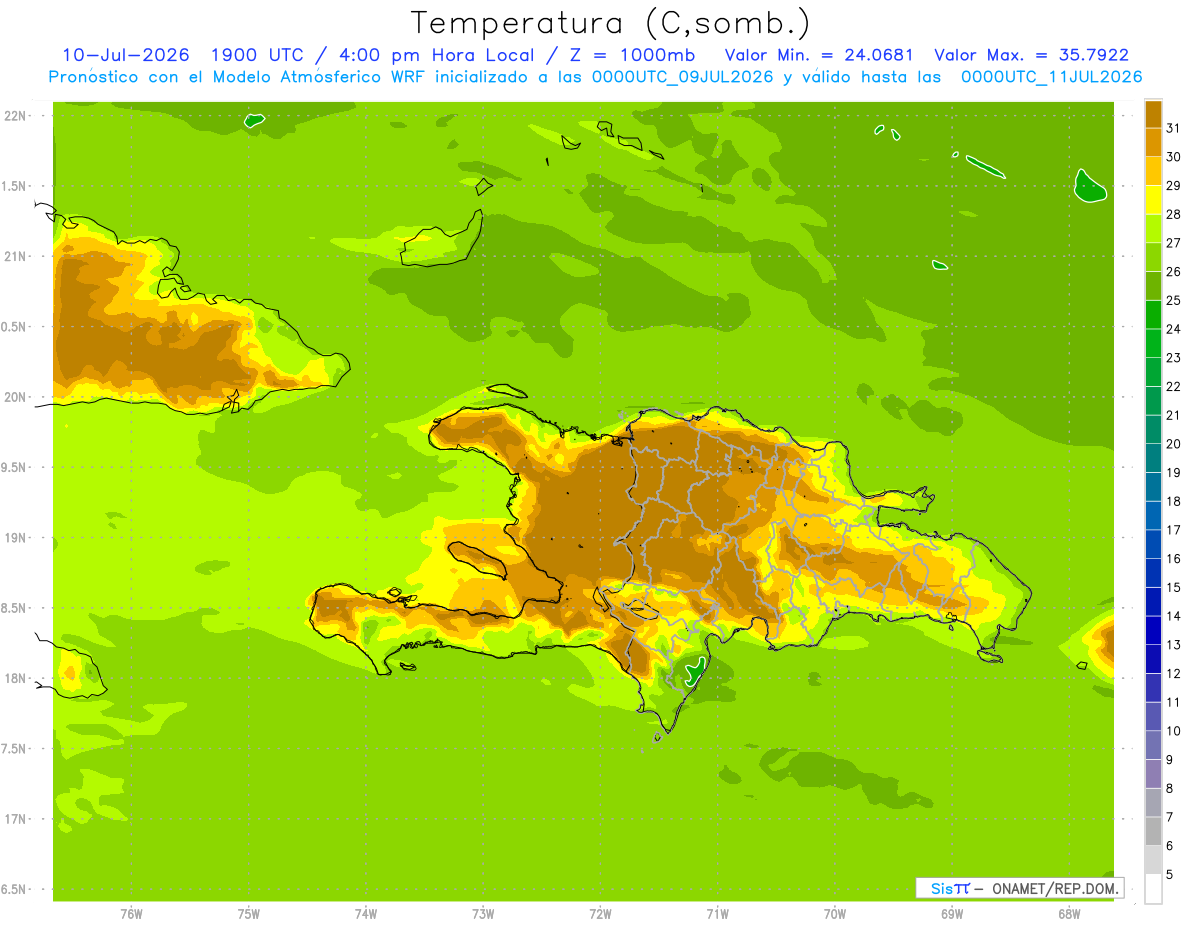Screen dimensions: 1200x927
Task: Click the "1900 UTC" time label
Action: point(258,55)
